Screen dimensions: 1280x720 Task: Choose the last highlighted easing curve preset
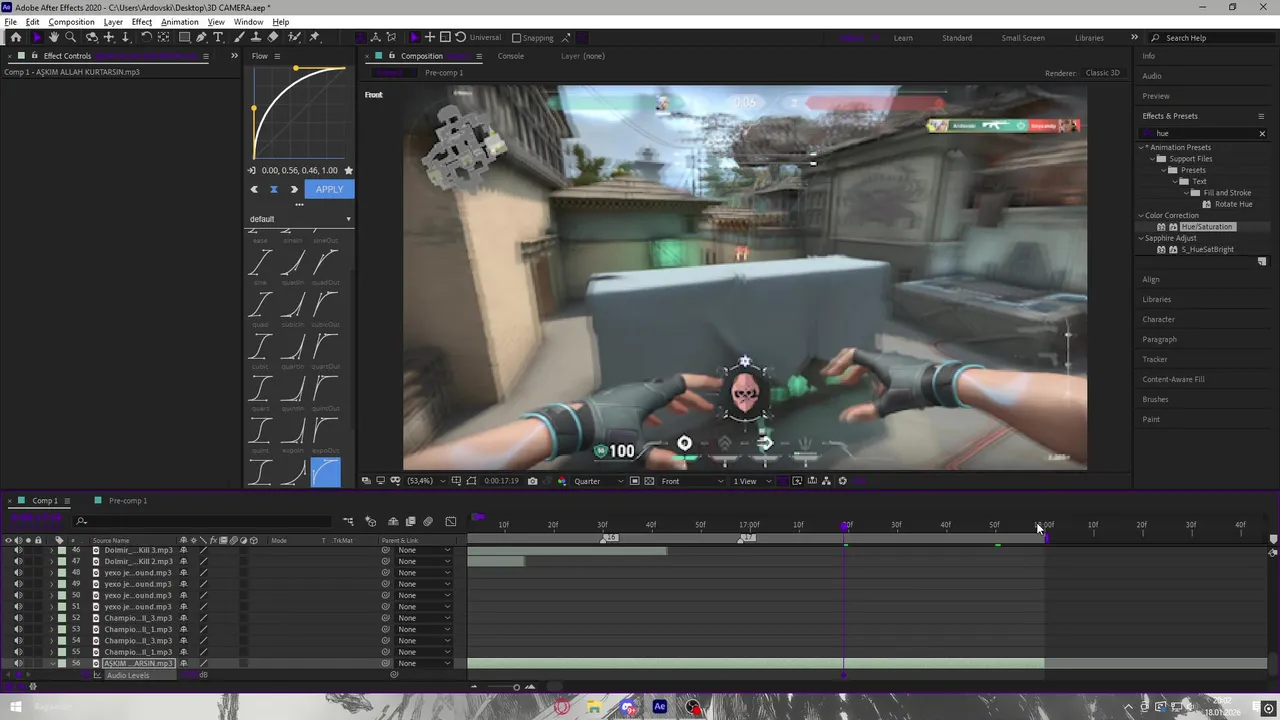326,472
